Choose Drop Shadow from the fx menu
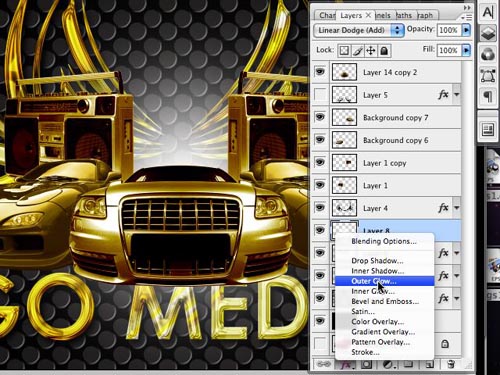 click(384, 261)
